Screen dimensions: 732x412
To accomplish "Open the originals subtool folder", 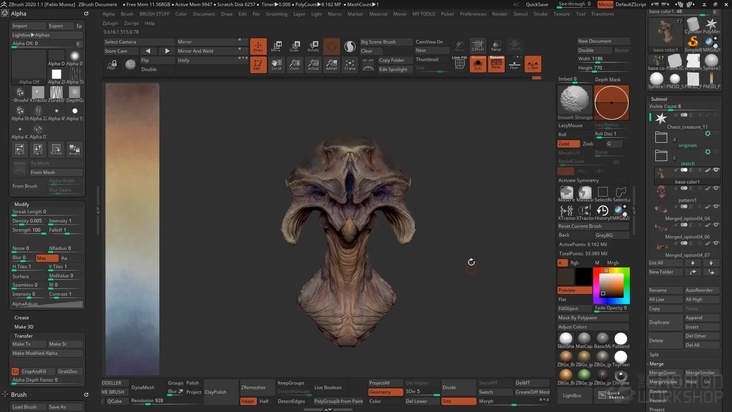I will point(661,137).
